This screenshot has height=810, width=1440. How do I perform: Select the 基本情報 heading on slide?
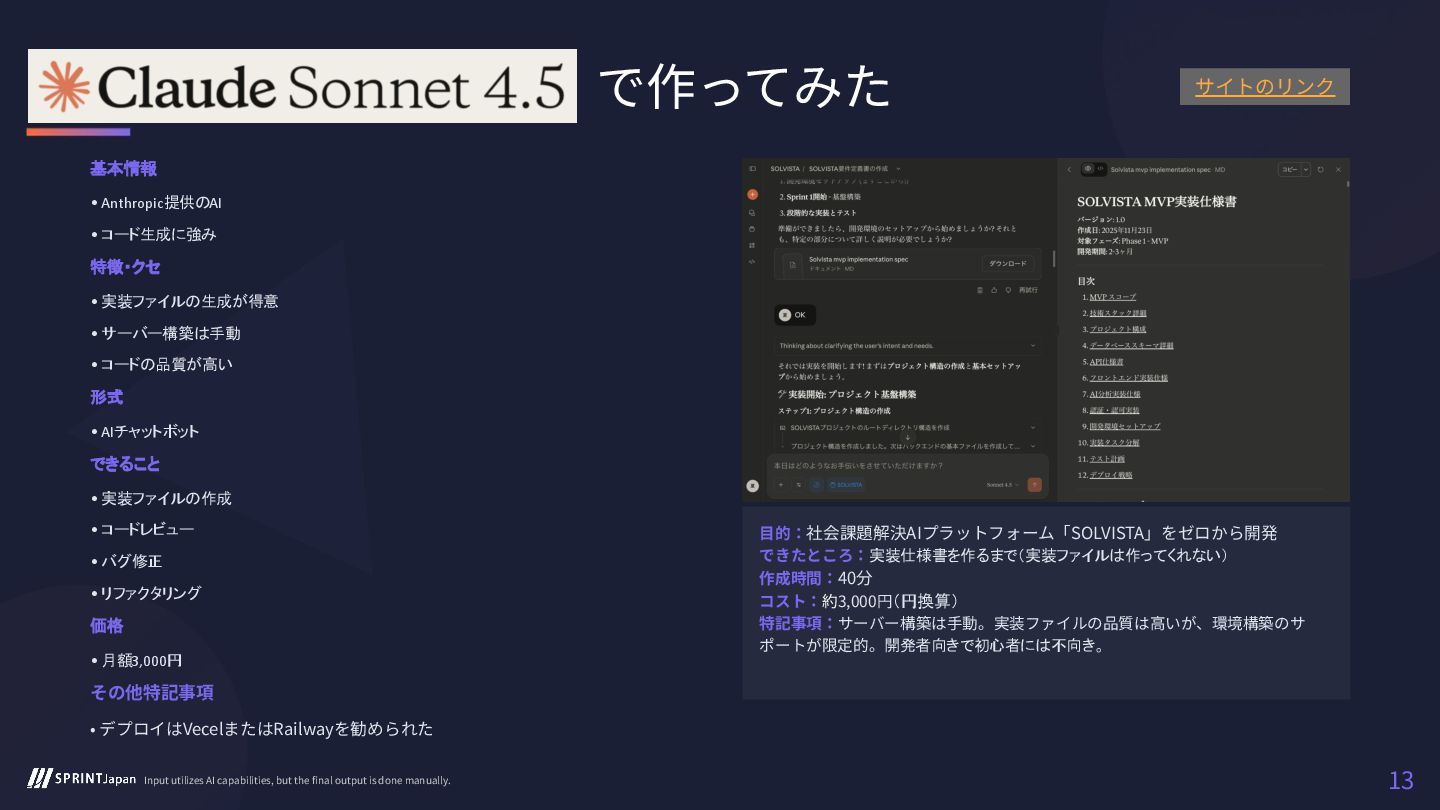coord(123,169)
